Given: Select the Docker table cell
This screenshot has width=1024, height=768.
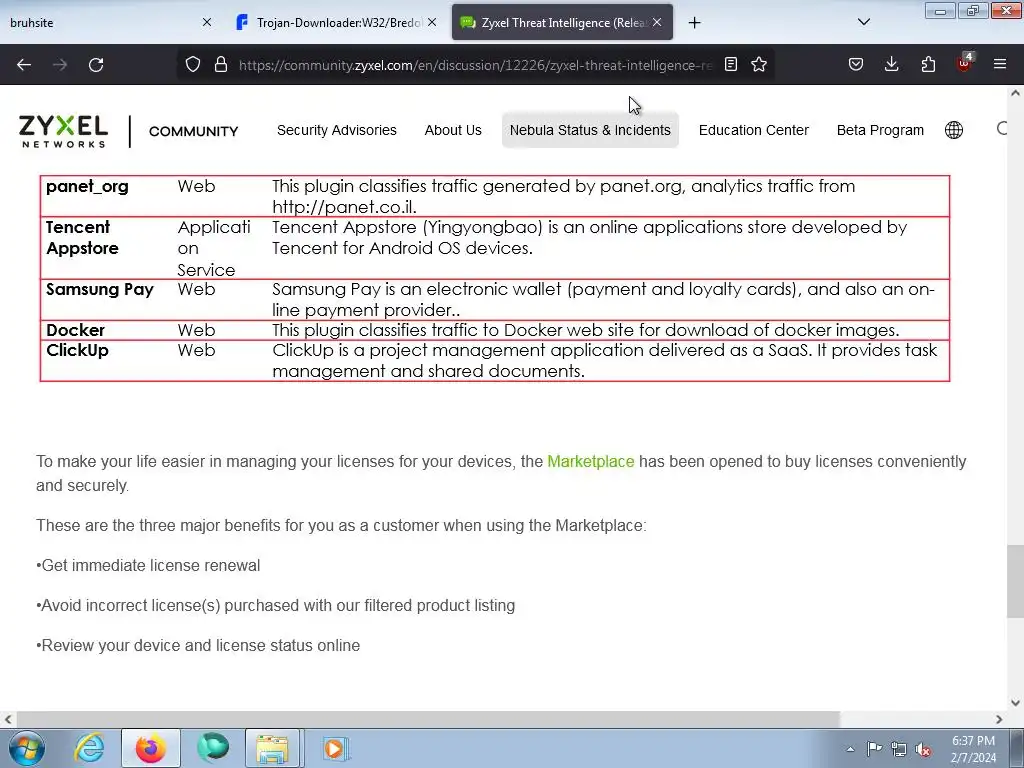Looking at the screenshot, I should pos(75,330).
